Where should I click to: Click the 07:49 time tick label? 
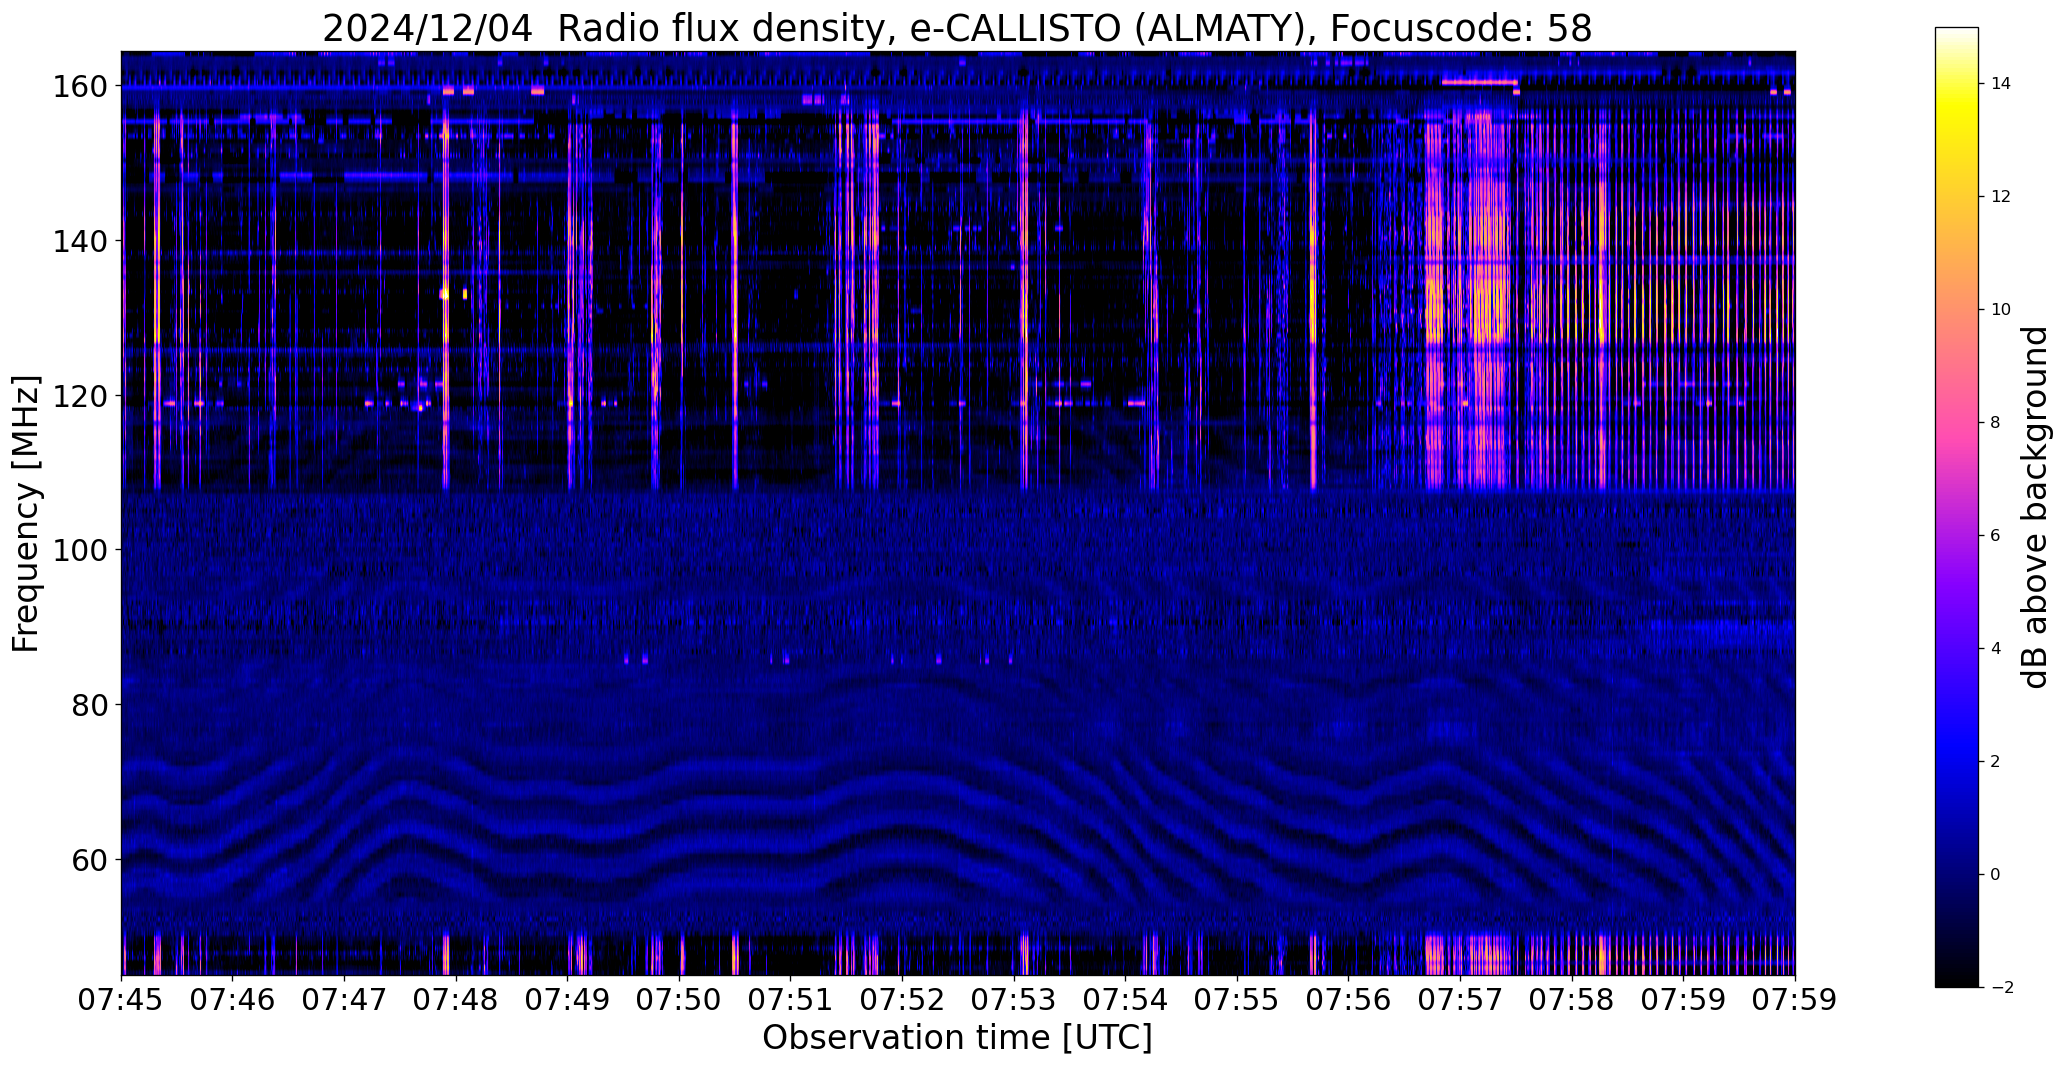(x=568, y=1001)
